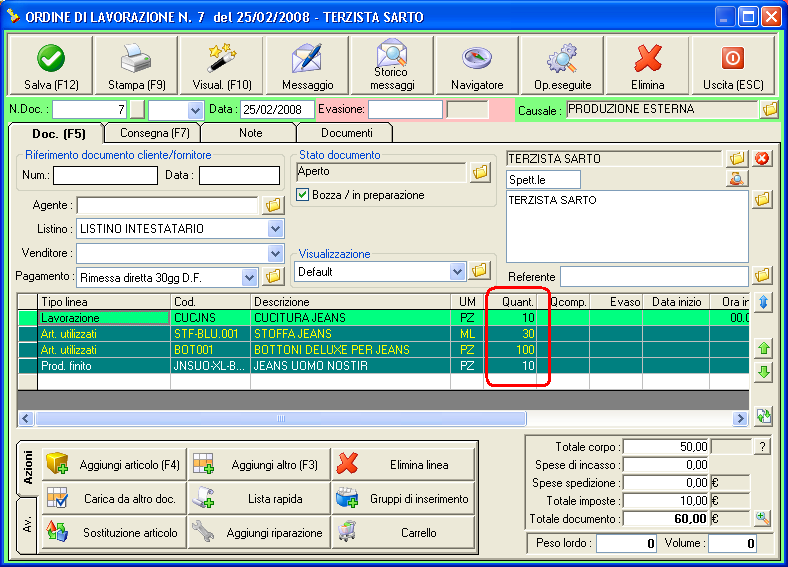This screenshot has height=567, width=788.
Task: Launch the Navigatore compass tool
Action: [477, 66]
